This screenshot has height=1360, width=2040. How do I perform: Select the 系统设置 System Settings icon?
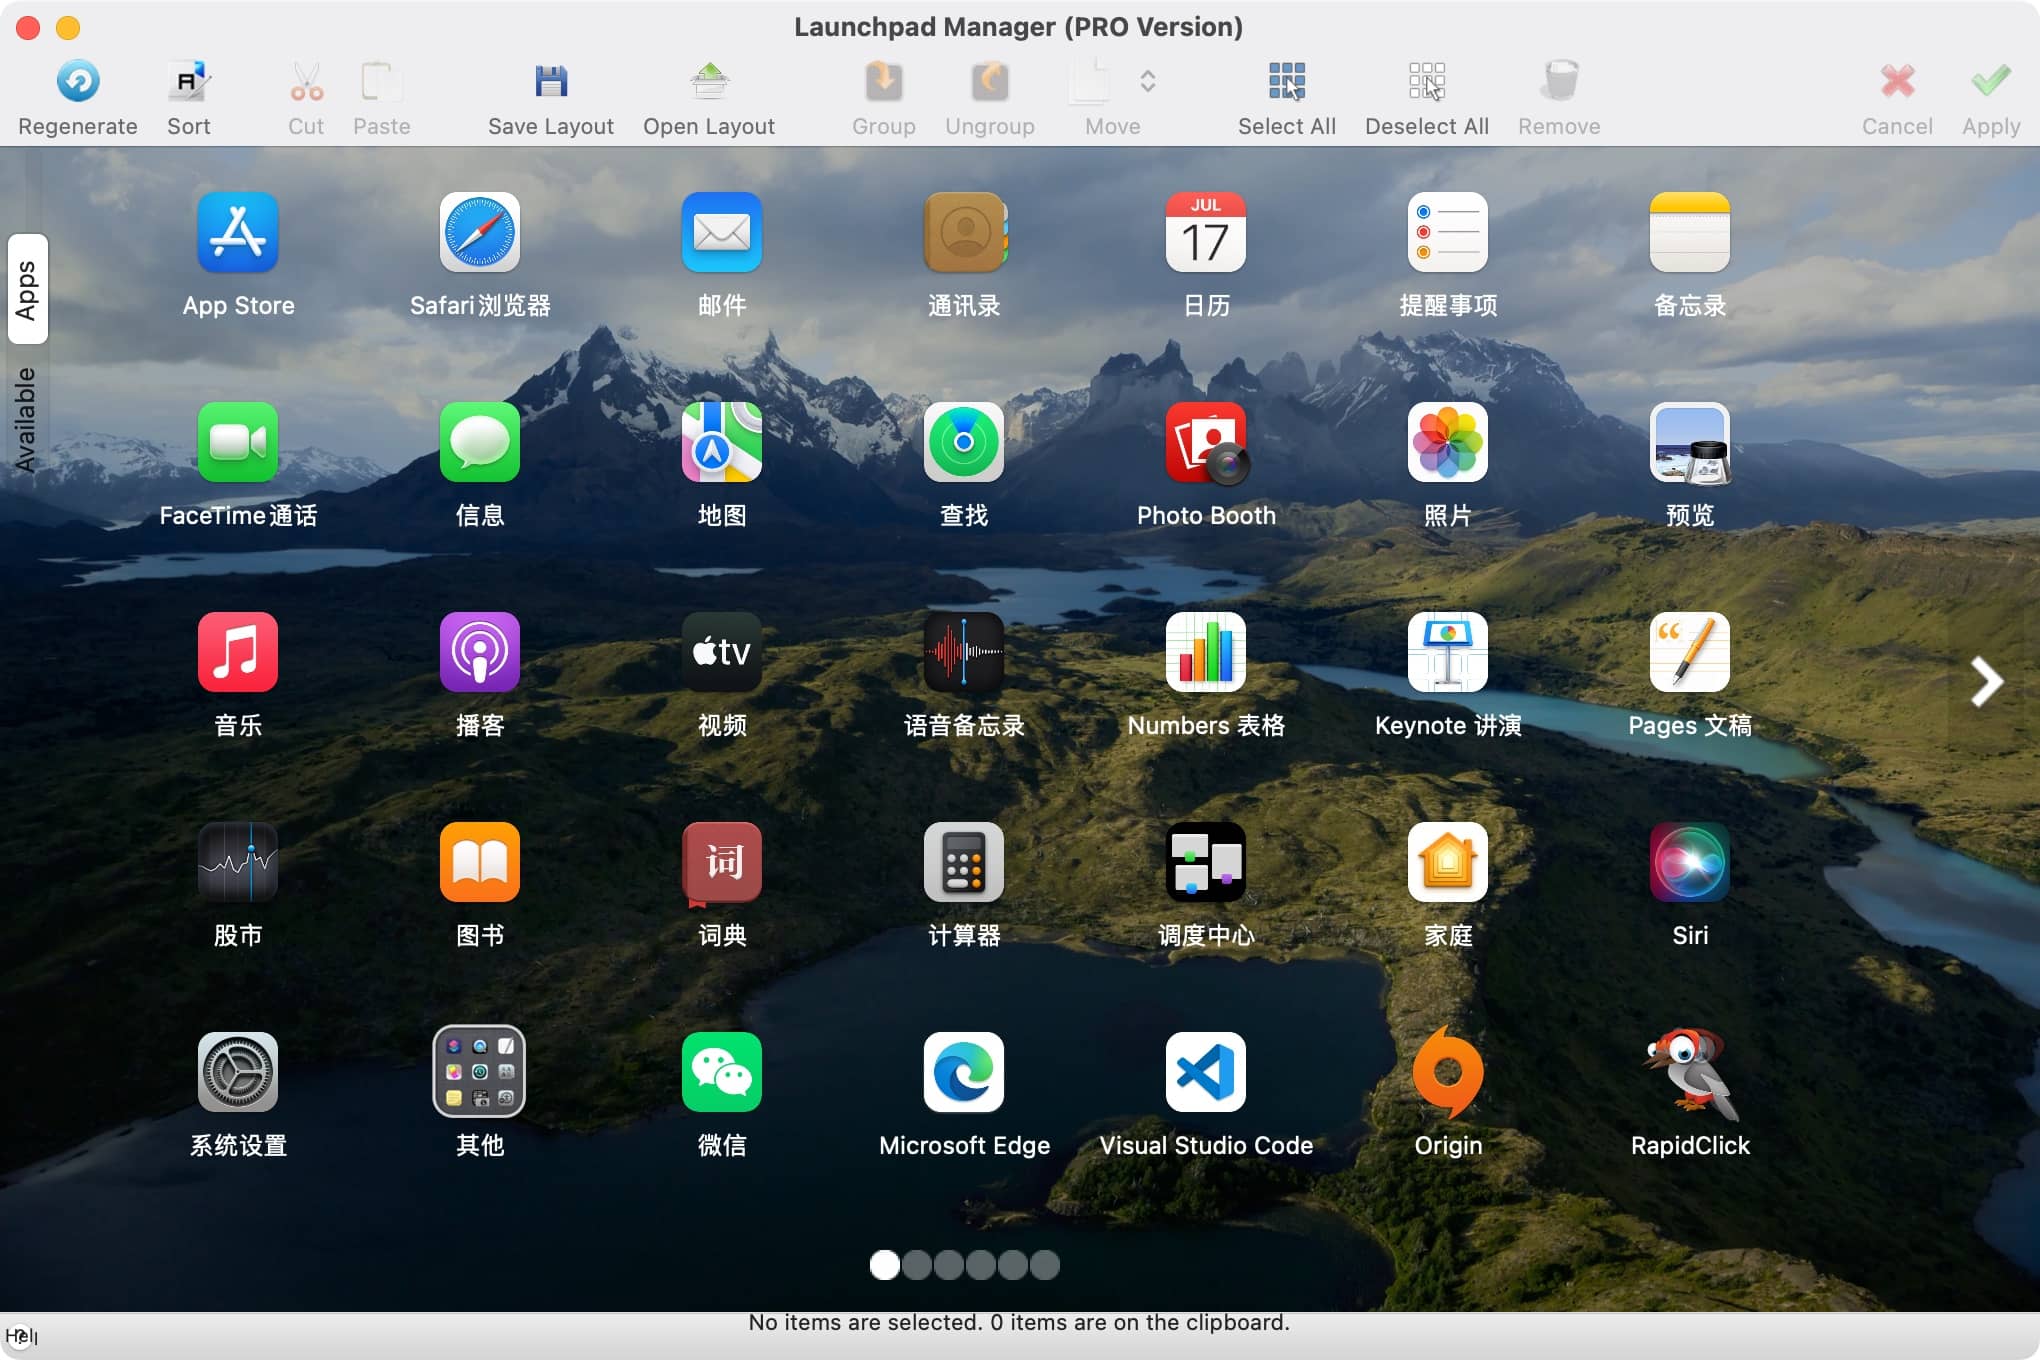(x=238, y=1072)
